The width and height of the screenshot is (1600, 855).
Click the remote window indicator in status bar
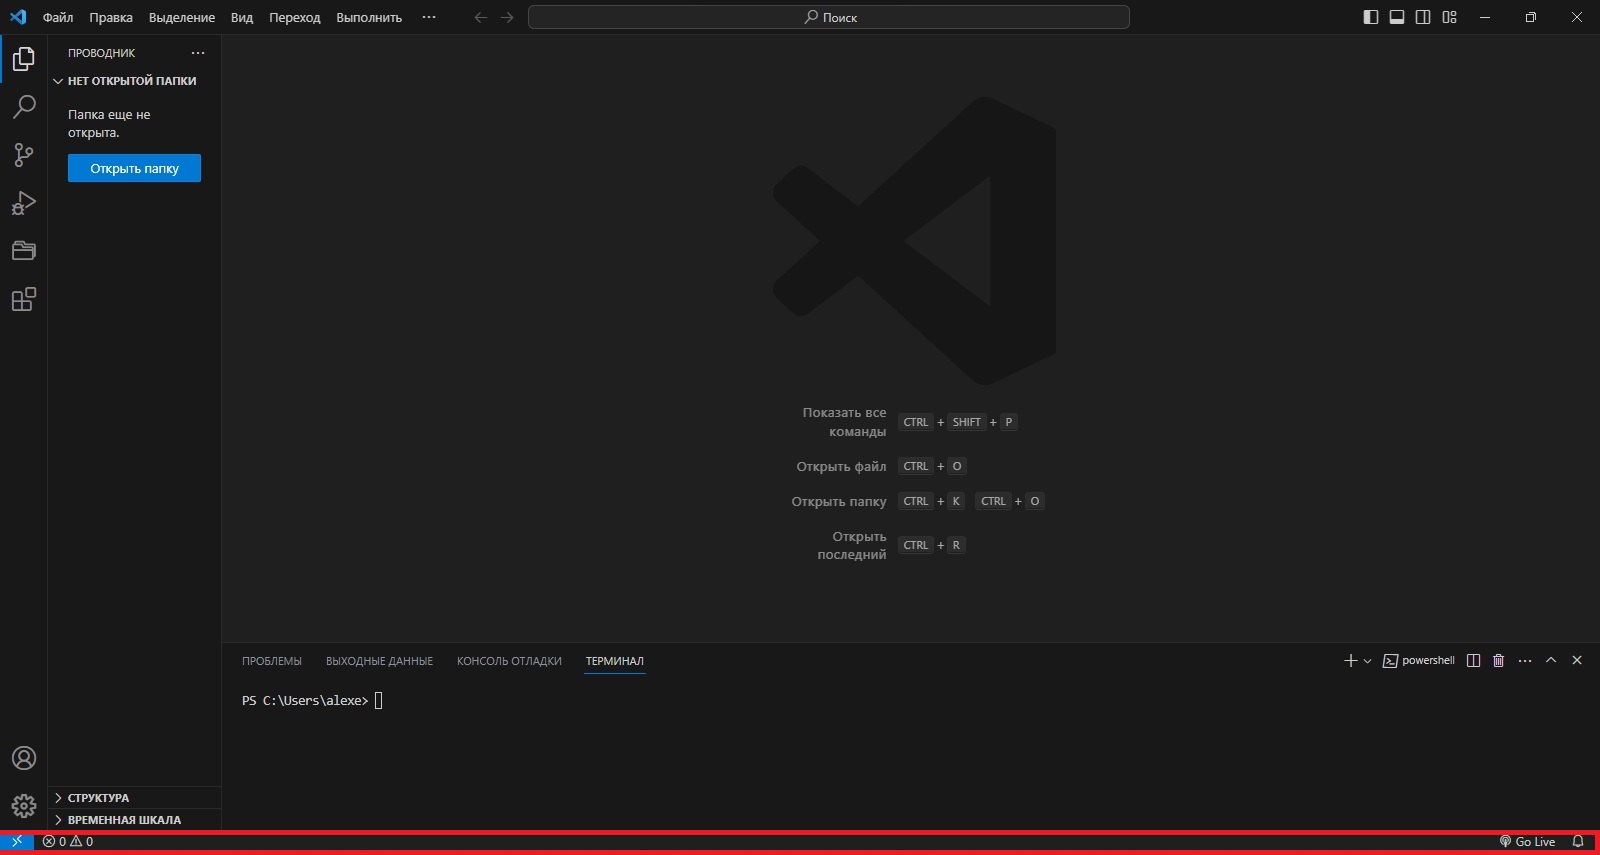(x=17, y=841)
